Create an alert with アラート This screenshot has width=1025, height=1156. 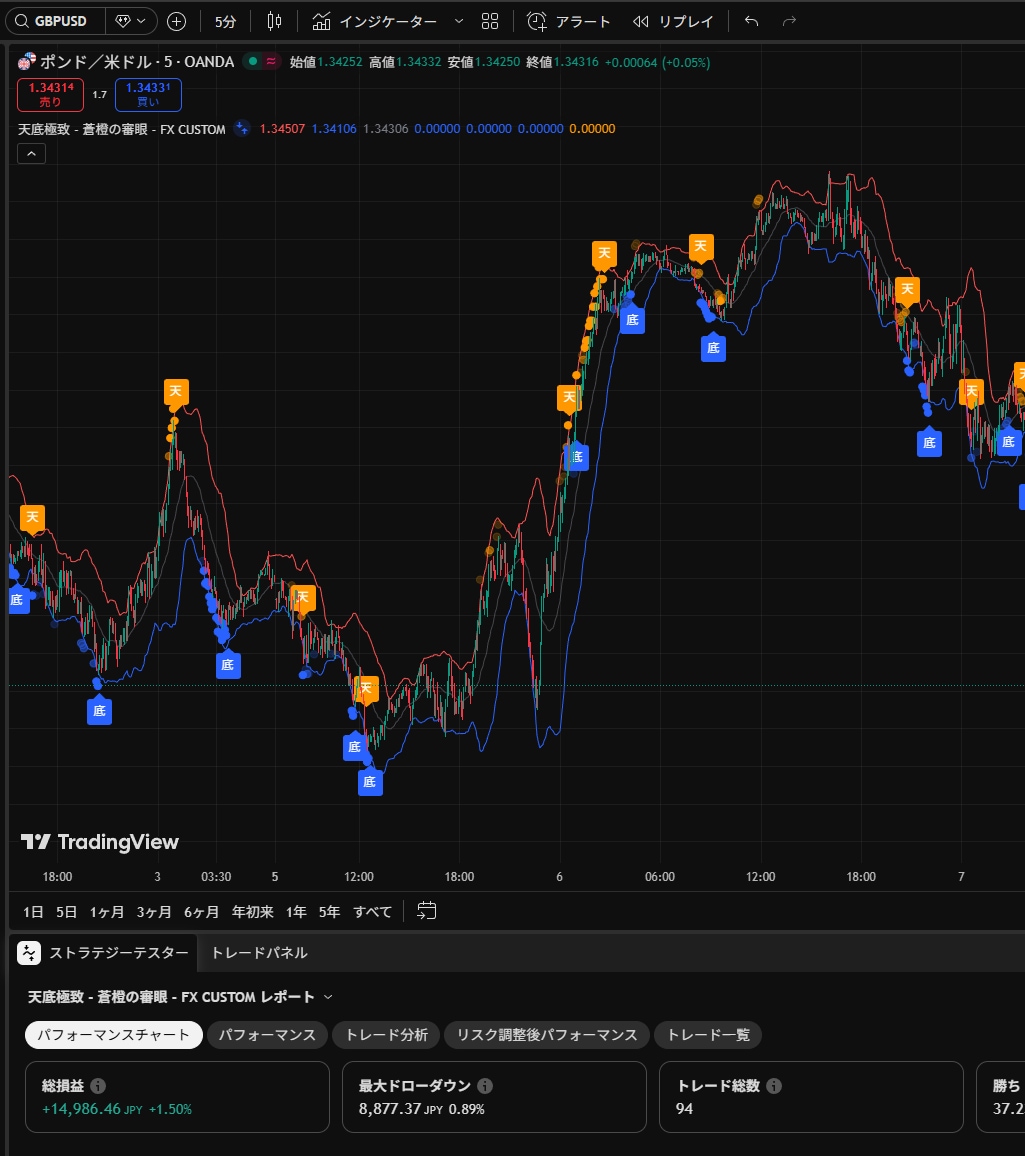pos(569,21)
